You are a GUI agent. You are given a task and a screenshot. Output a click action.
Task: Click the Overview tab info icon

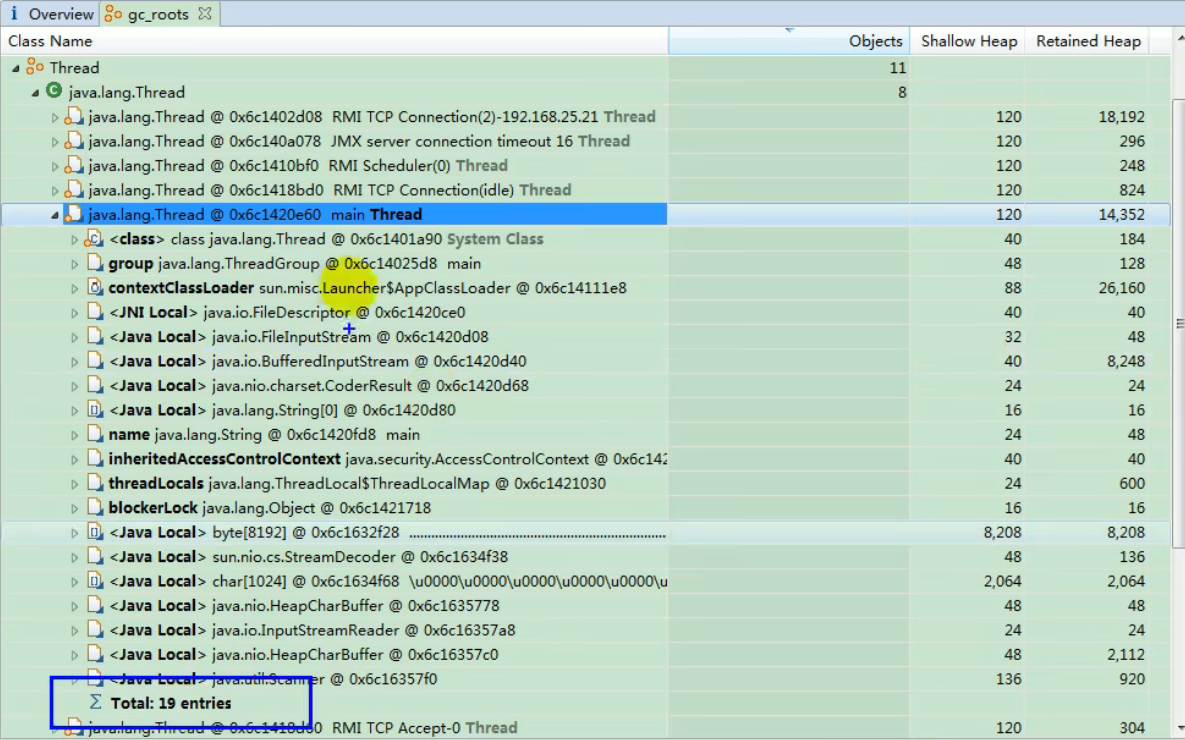14,14
